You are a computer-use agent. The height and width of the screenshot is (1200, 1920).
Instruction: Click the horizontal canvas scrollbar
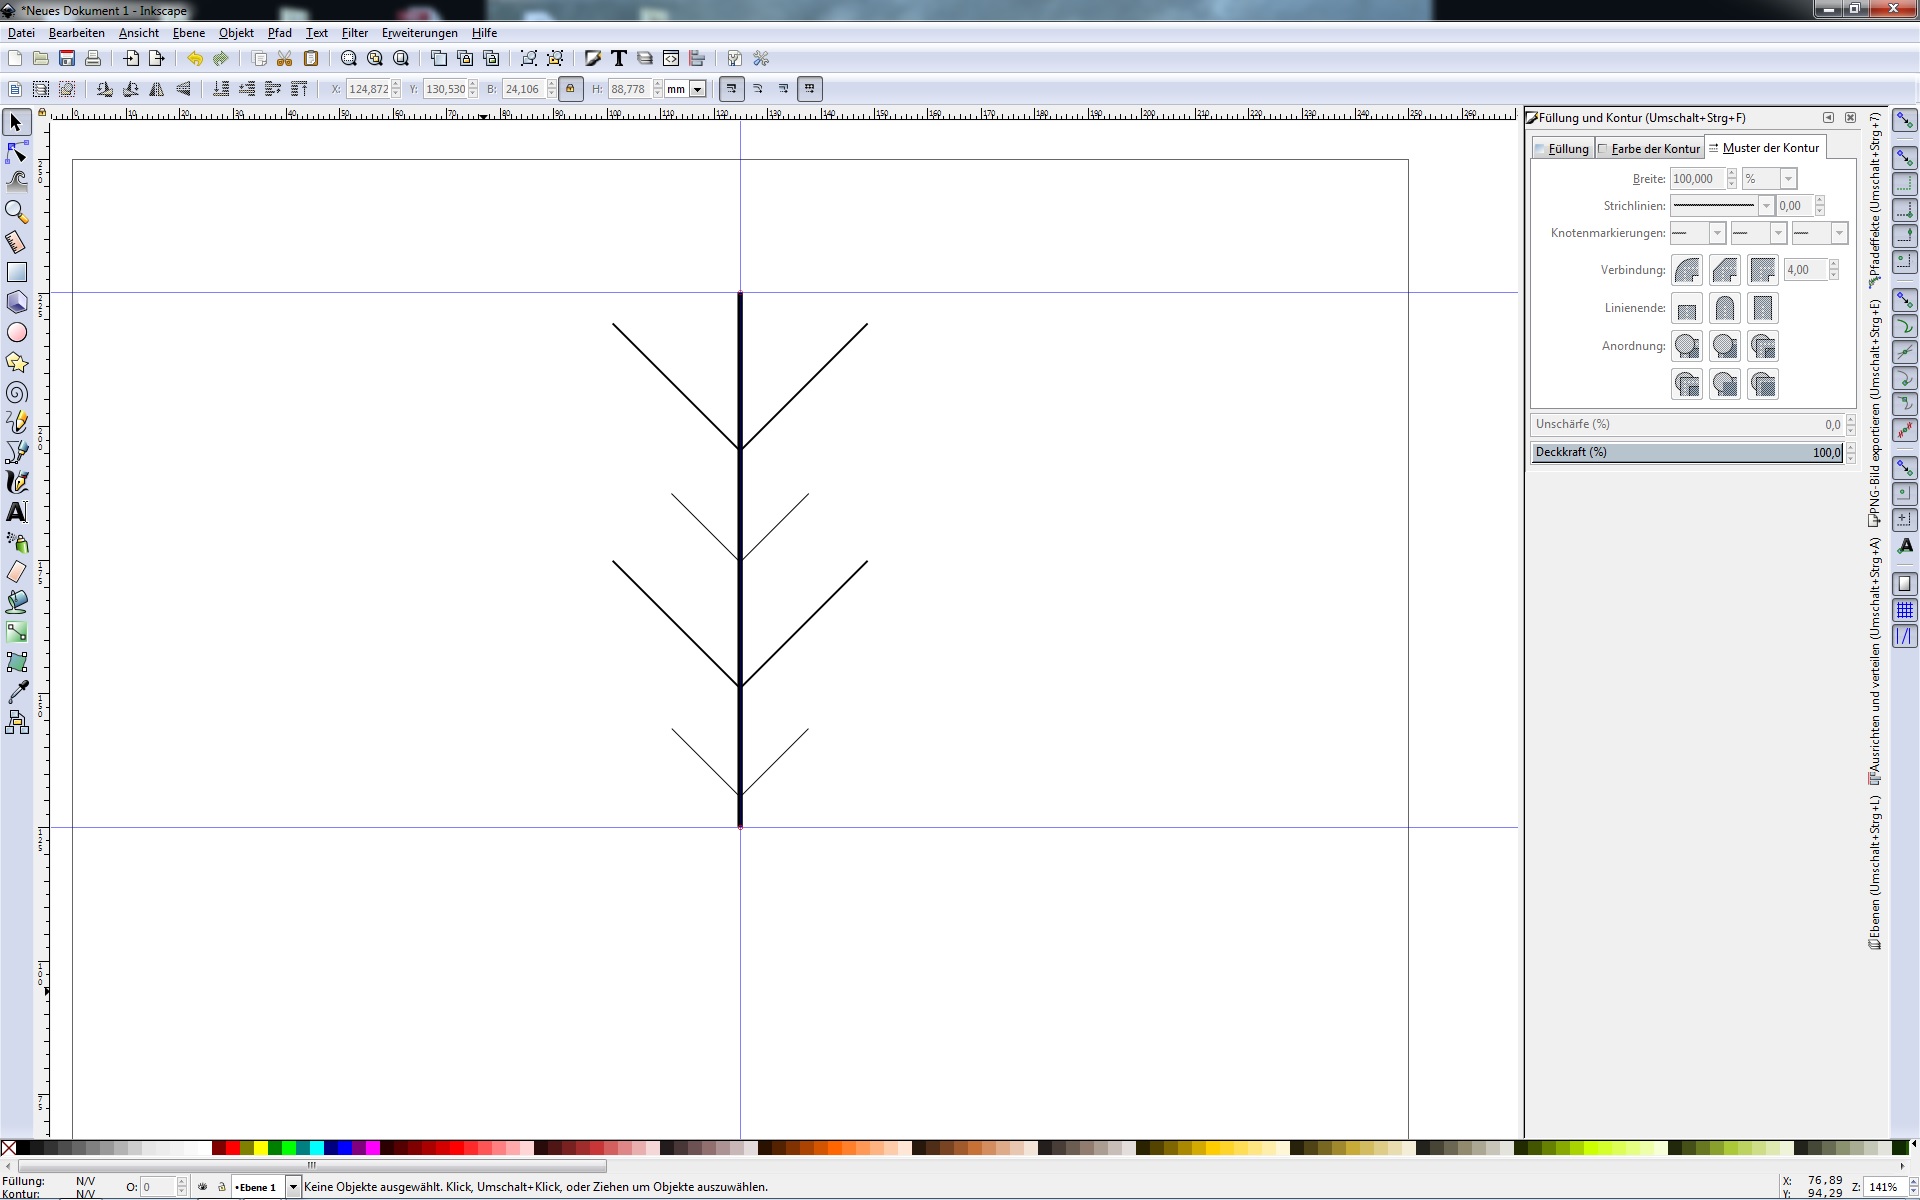point(312,1166)
